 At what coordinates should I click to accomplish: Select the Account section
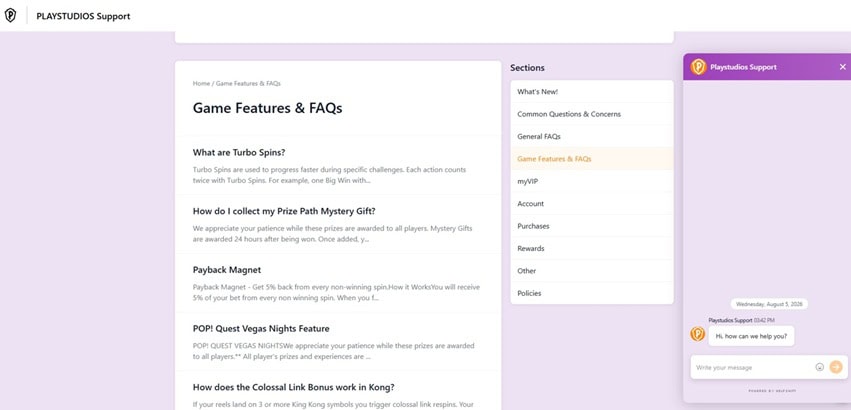coord(592,204)
